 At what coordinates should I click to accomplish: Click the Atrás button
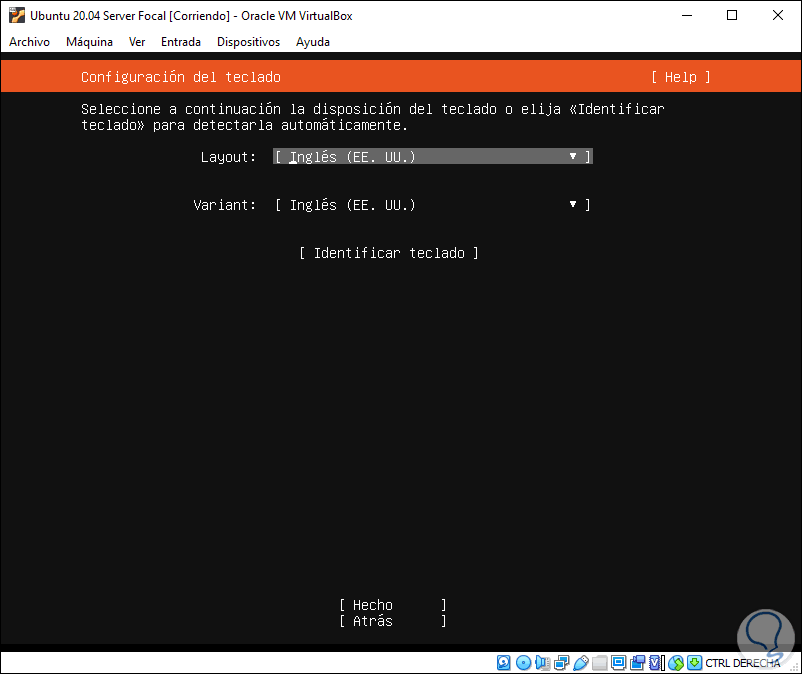click(393, 621)
